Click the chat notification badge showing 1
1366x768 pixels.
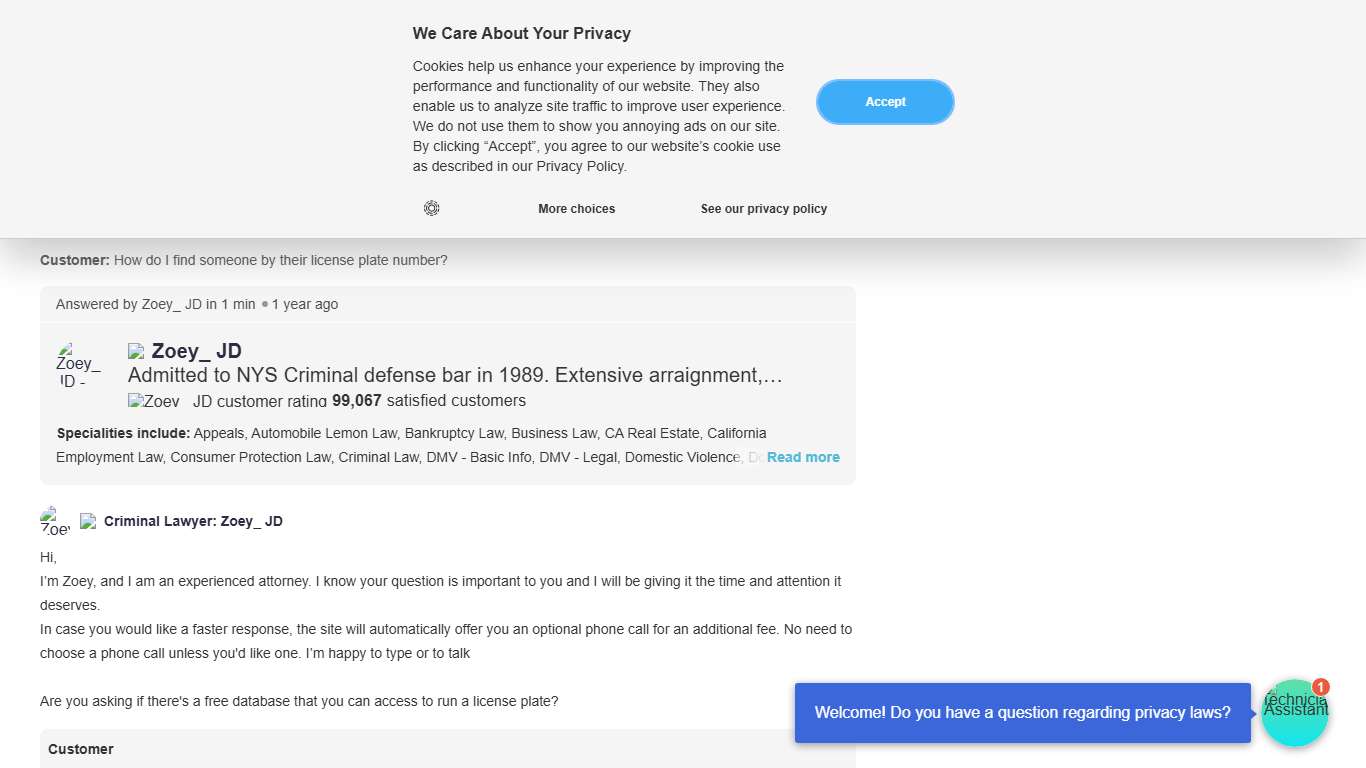point(1321,687)
